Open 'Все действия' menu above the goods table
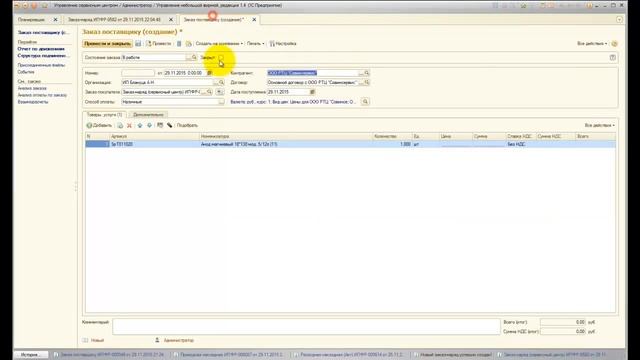640x360 pixels. [x=599, y=125]
